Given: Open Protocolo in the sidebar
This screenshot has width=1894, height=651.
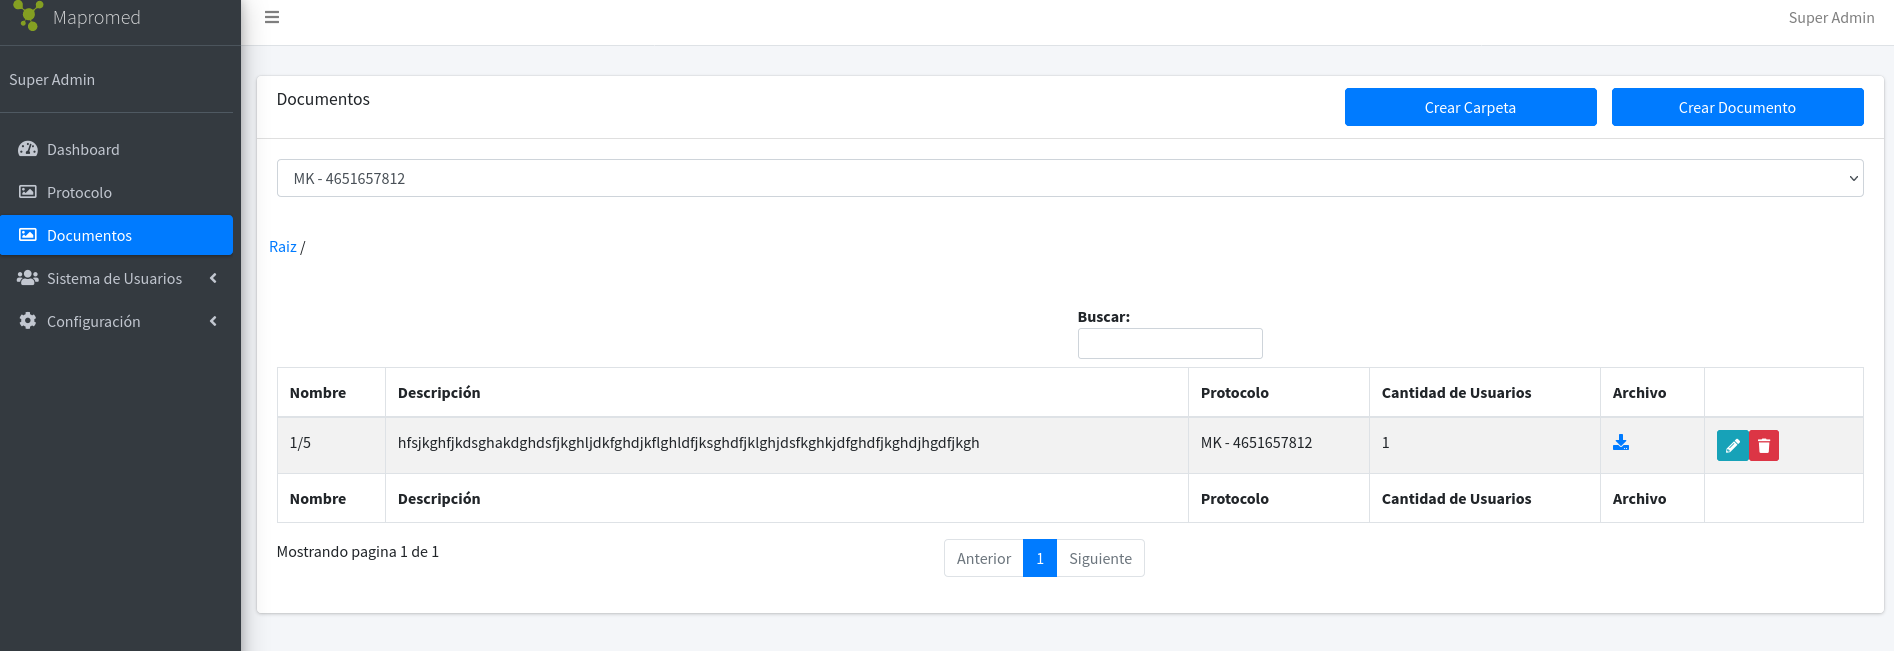Looking at the screenshot, I should (x=79, y=192).
